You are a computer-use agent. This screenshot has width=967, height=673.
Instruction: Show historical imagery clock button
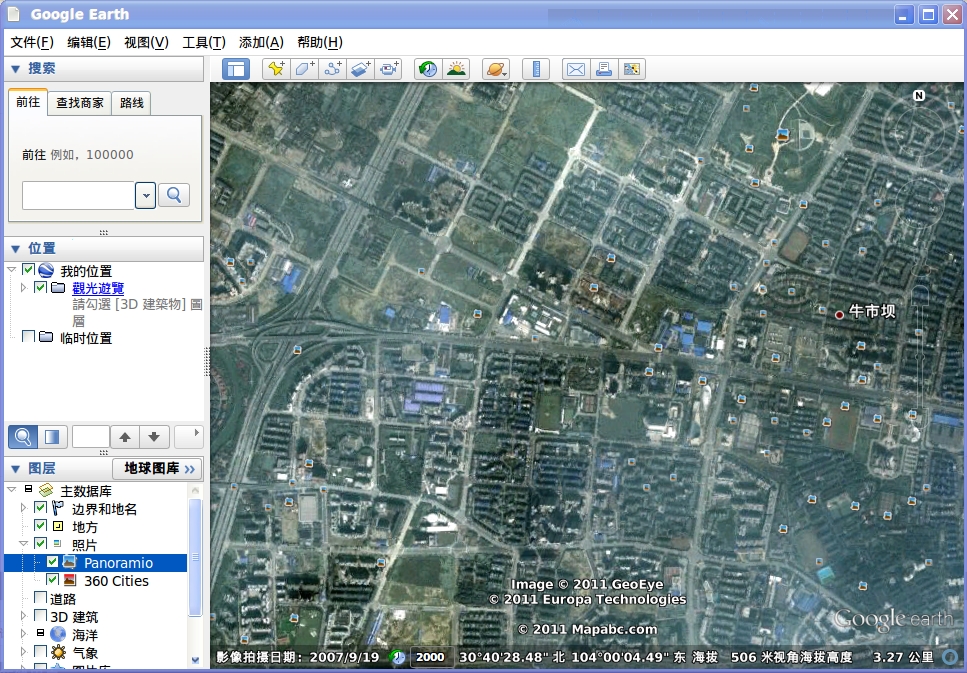pyautogui.click(x=428, y=69)
